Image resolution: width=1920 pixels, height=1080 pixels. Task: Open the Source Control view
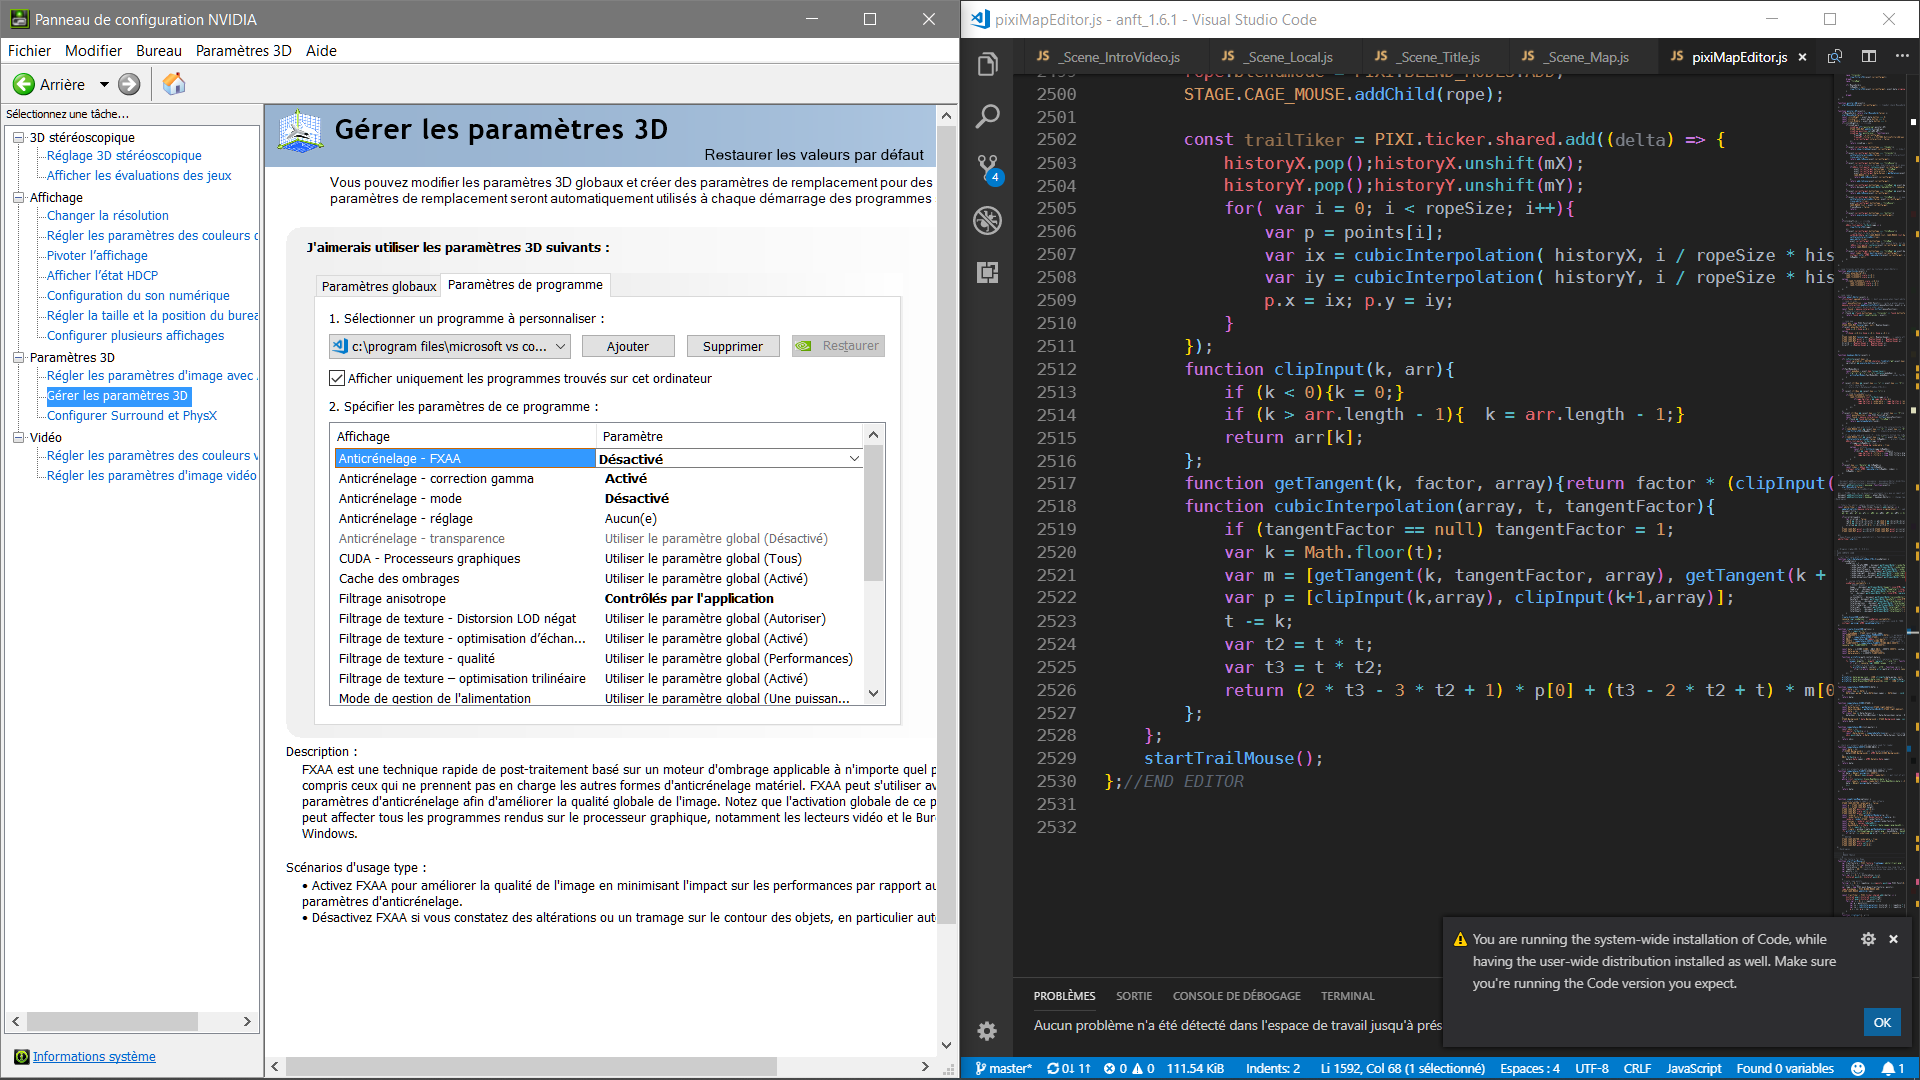(987, 167)
